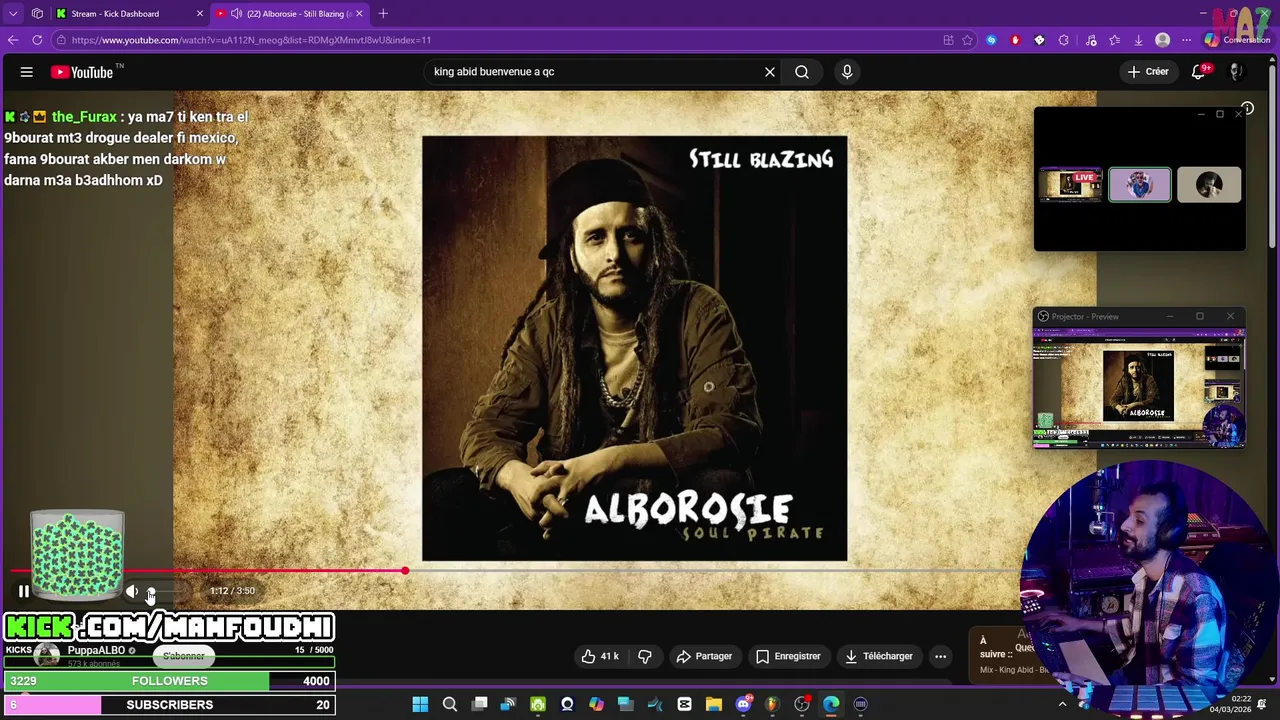Click the YouTube search magnifier button
The image size is (1280, 720).
(x=802, y=72)
